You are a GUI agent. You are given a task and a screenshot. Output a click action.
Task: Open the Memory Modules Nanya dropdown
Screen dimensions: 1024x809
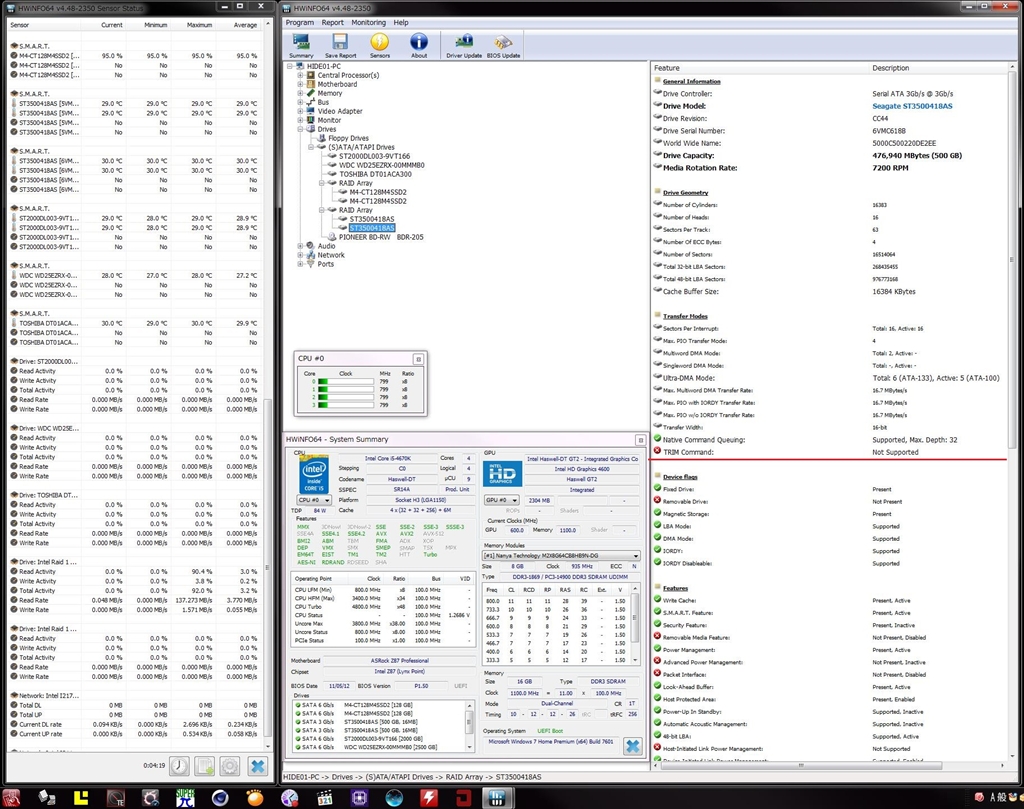pos(561,556)
